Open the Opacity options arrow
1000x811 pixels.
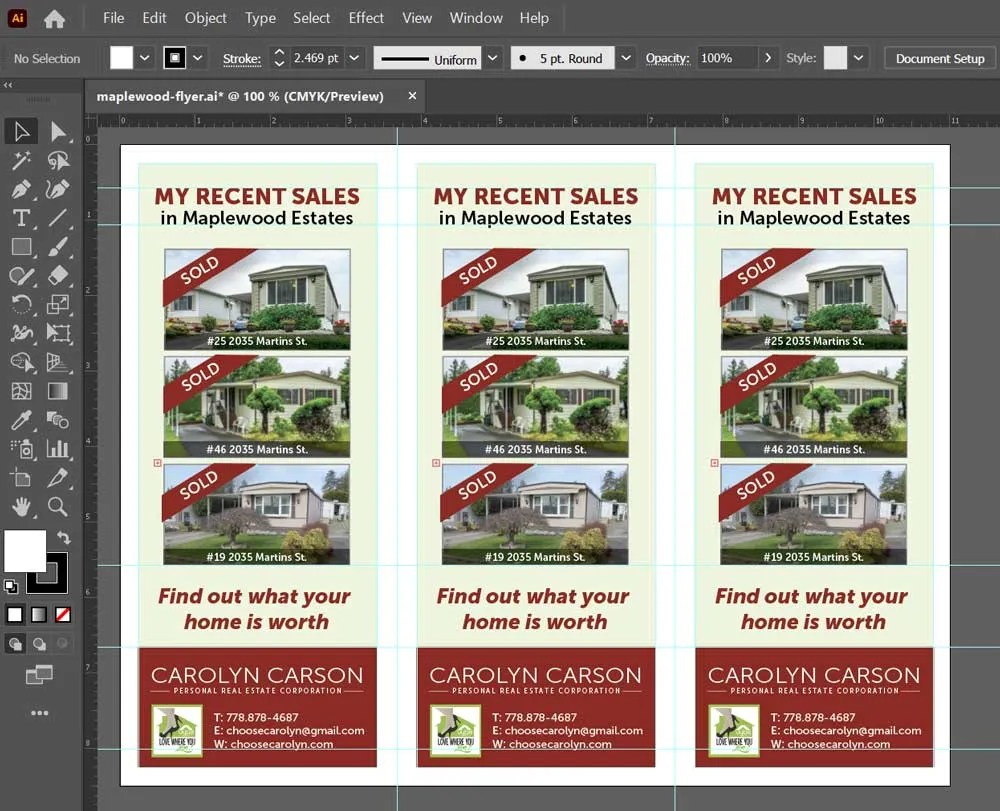click(x=768, y=58)
